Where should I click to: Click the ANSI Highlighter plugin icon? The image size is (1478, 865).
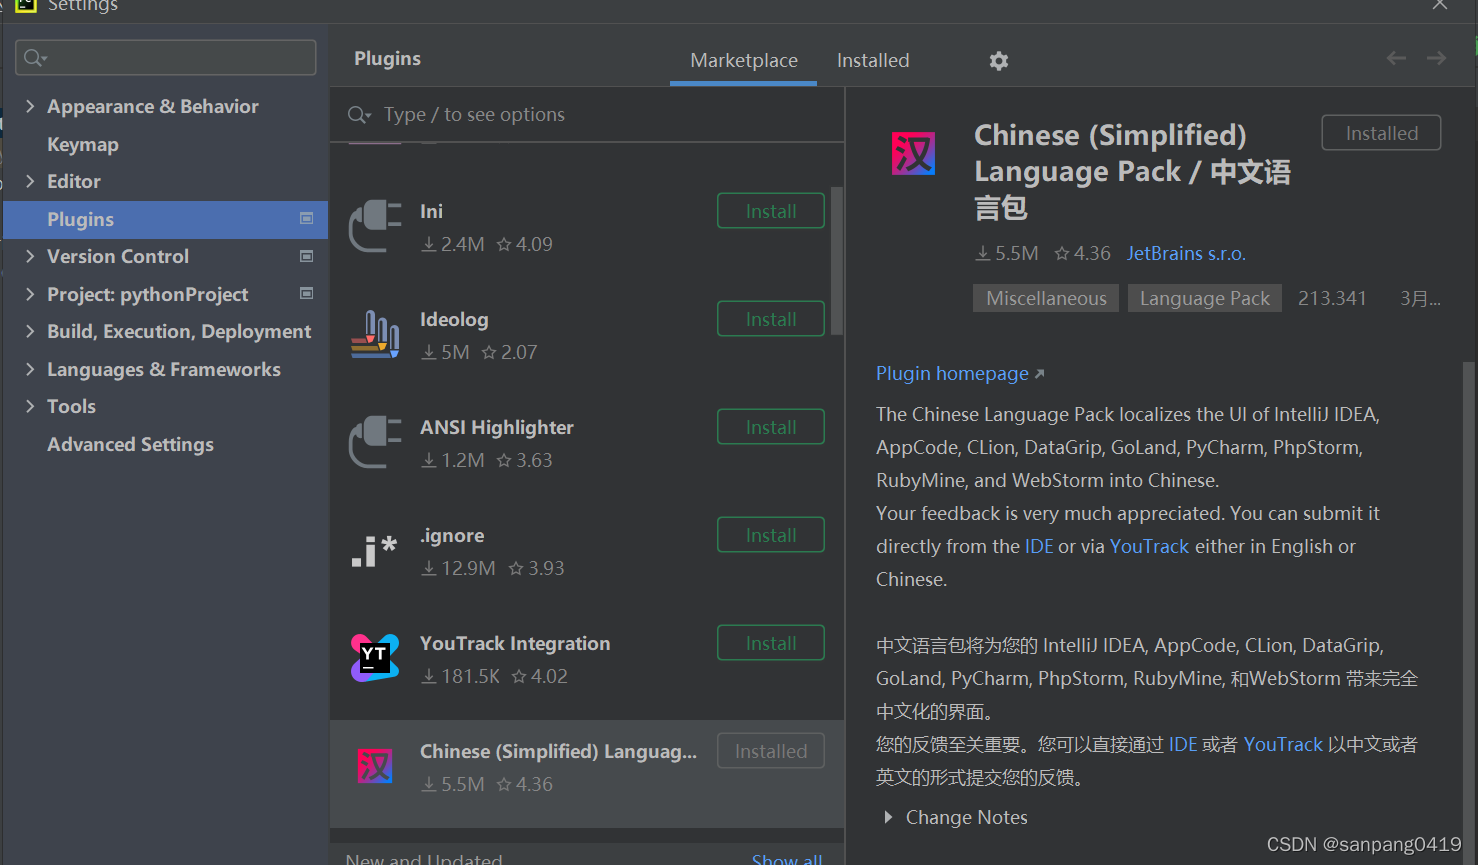coord(375,442)
